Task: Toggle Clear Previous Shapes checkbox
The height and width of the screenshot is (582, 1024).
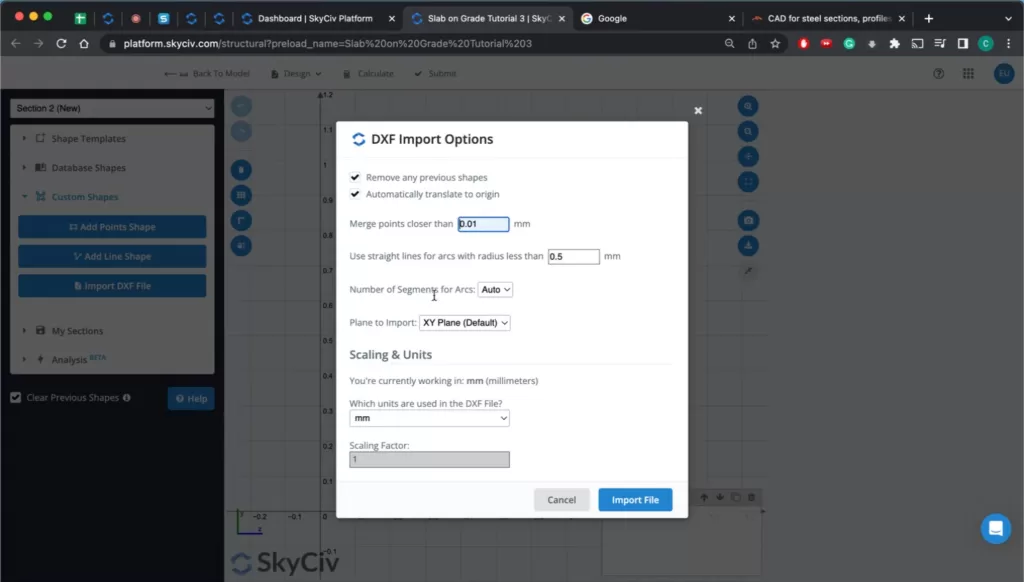Action: pyautogui.click(x=16, y=397)
